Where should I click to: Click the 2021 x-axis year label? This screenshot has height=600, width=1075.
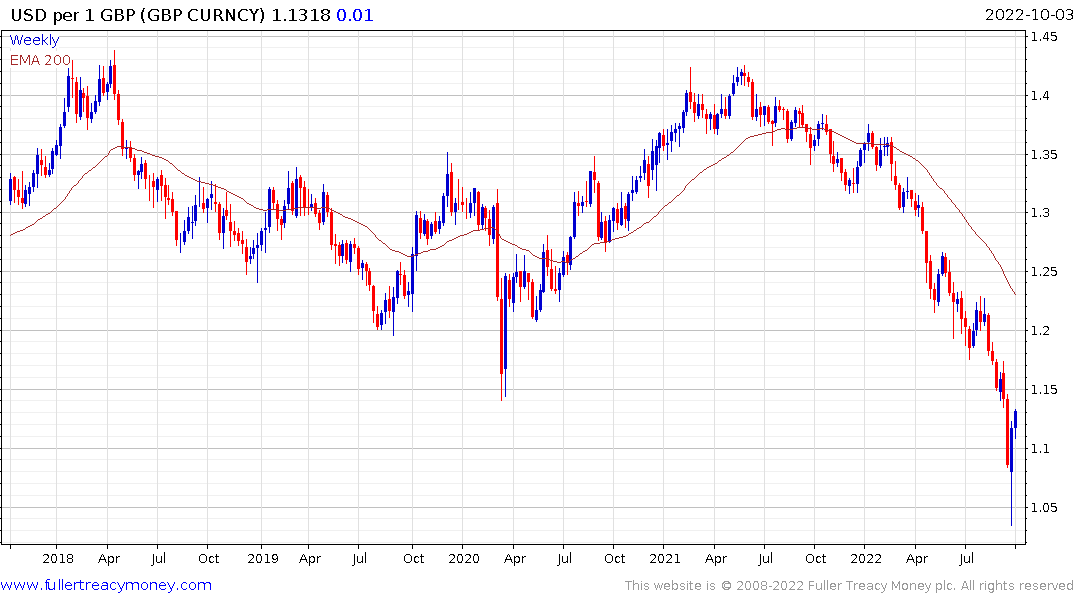tap(665, 559)
